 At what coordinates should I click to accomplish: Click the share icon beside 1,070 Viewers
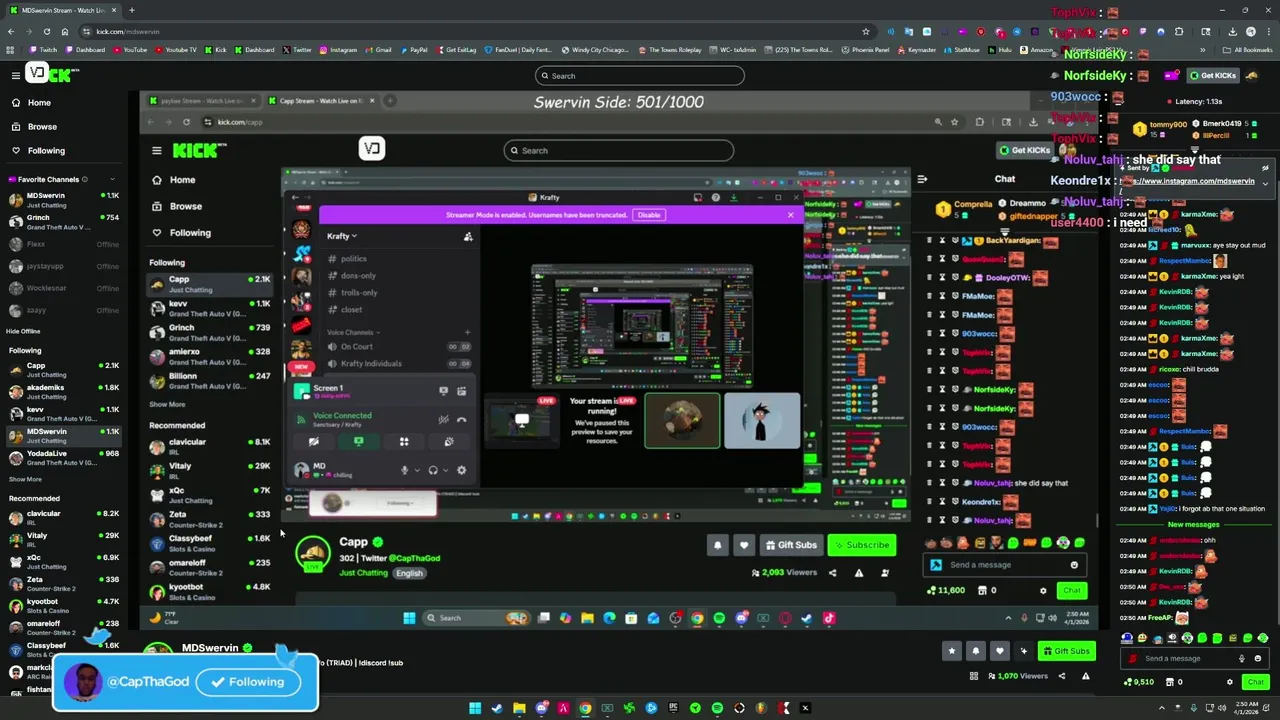[x=1062, y=676]
